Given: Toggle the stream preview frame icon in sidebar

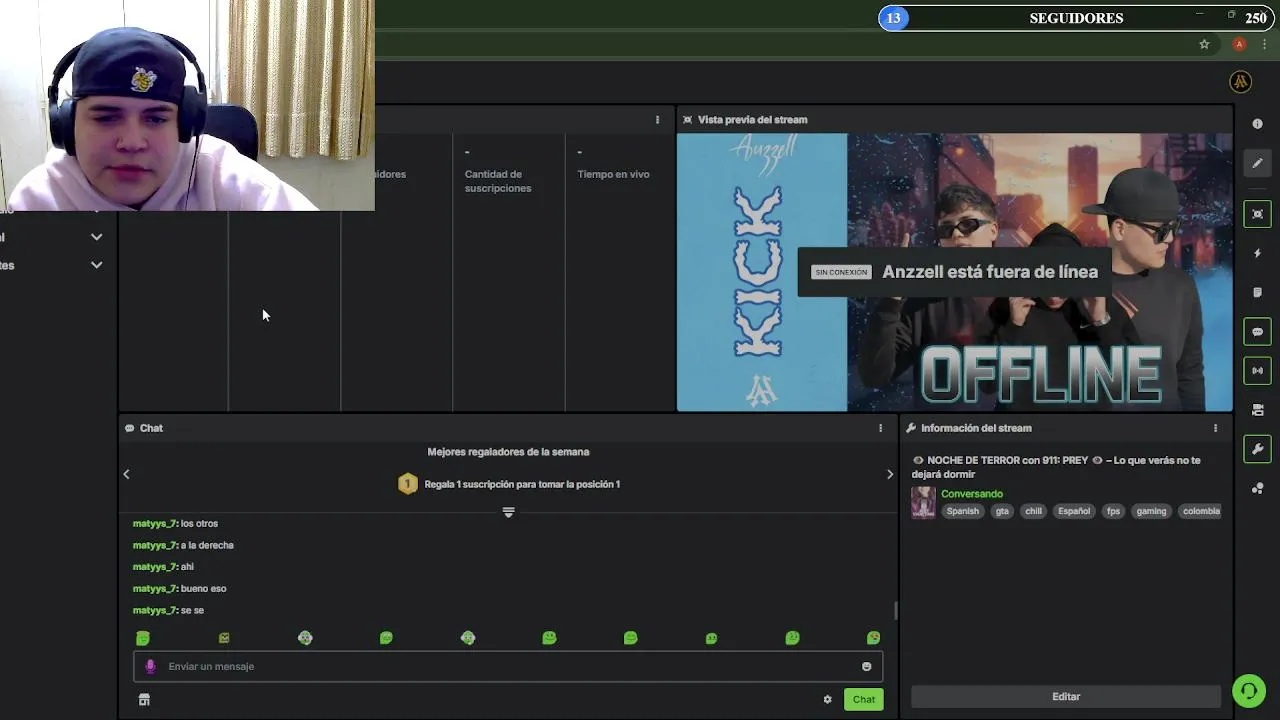Looking at the screenshot, I should 1257,214.
